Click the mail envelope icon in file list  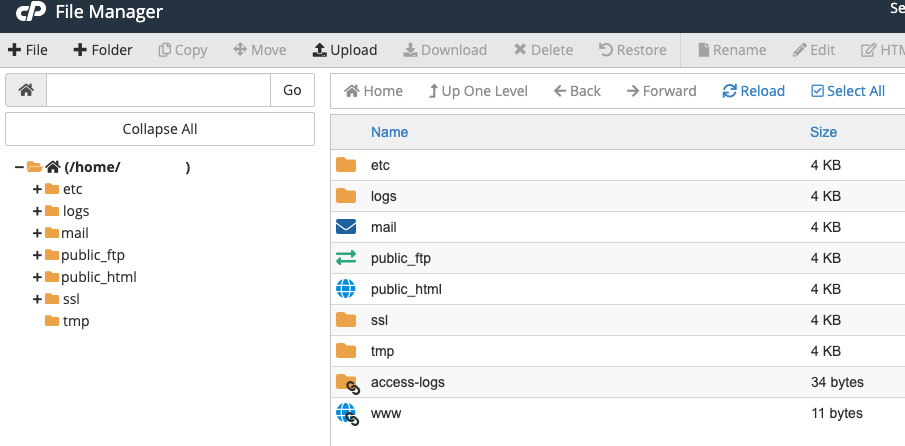tap(346, 227)
